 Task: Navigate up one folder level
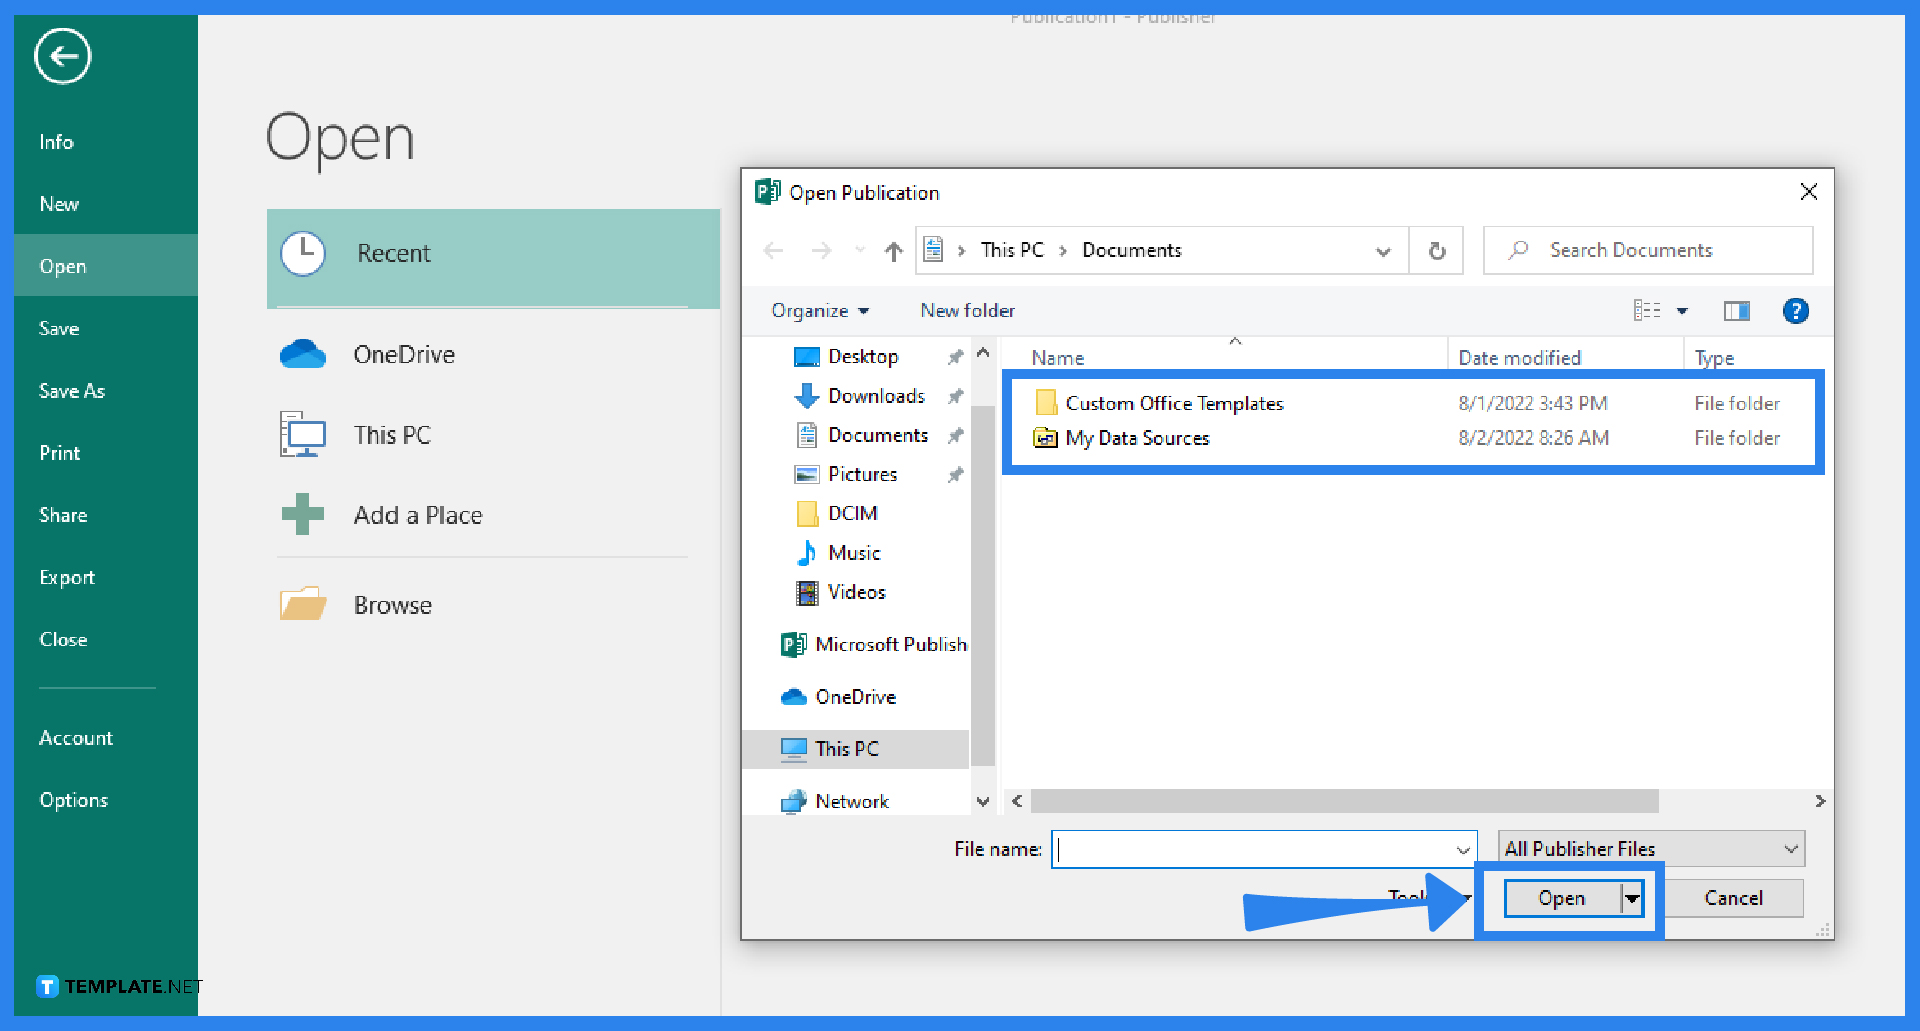click(893, 250)
